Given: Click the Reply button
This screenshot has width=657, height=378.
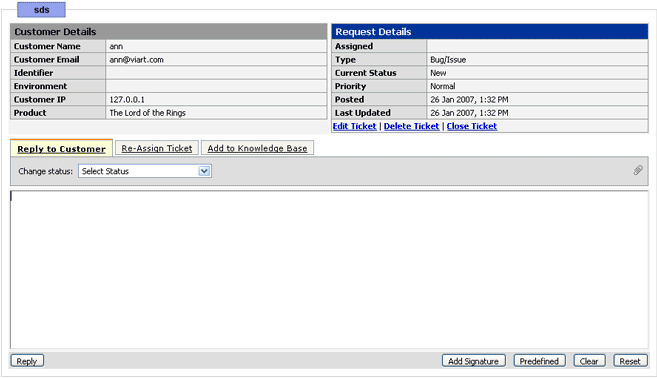Looking at the screenshot, I should click(x=27, y=361).
